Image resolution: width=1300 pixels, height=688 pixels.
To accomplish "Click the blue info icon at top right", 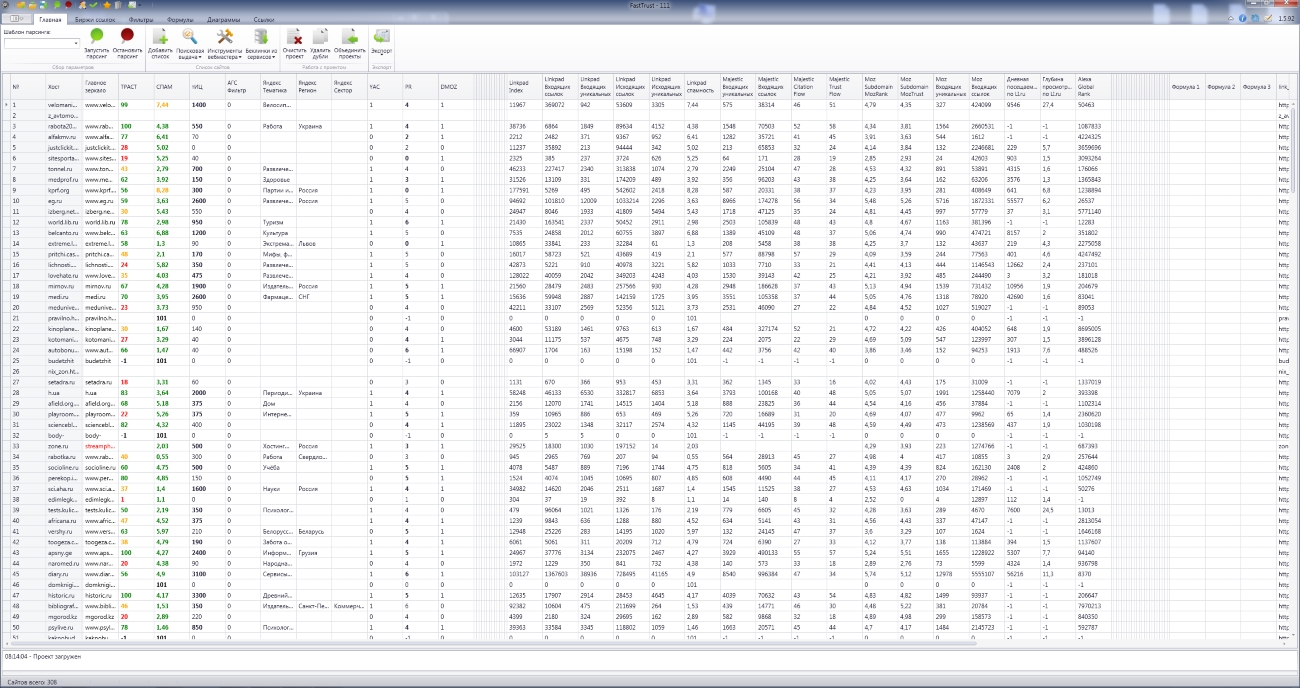I will tap(1242, 19).
